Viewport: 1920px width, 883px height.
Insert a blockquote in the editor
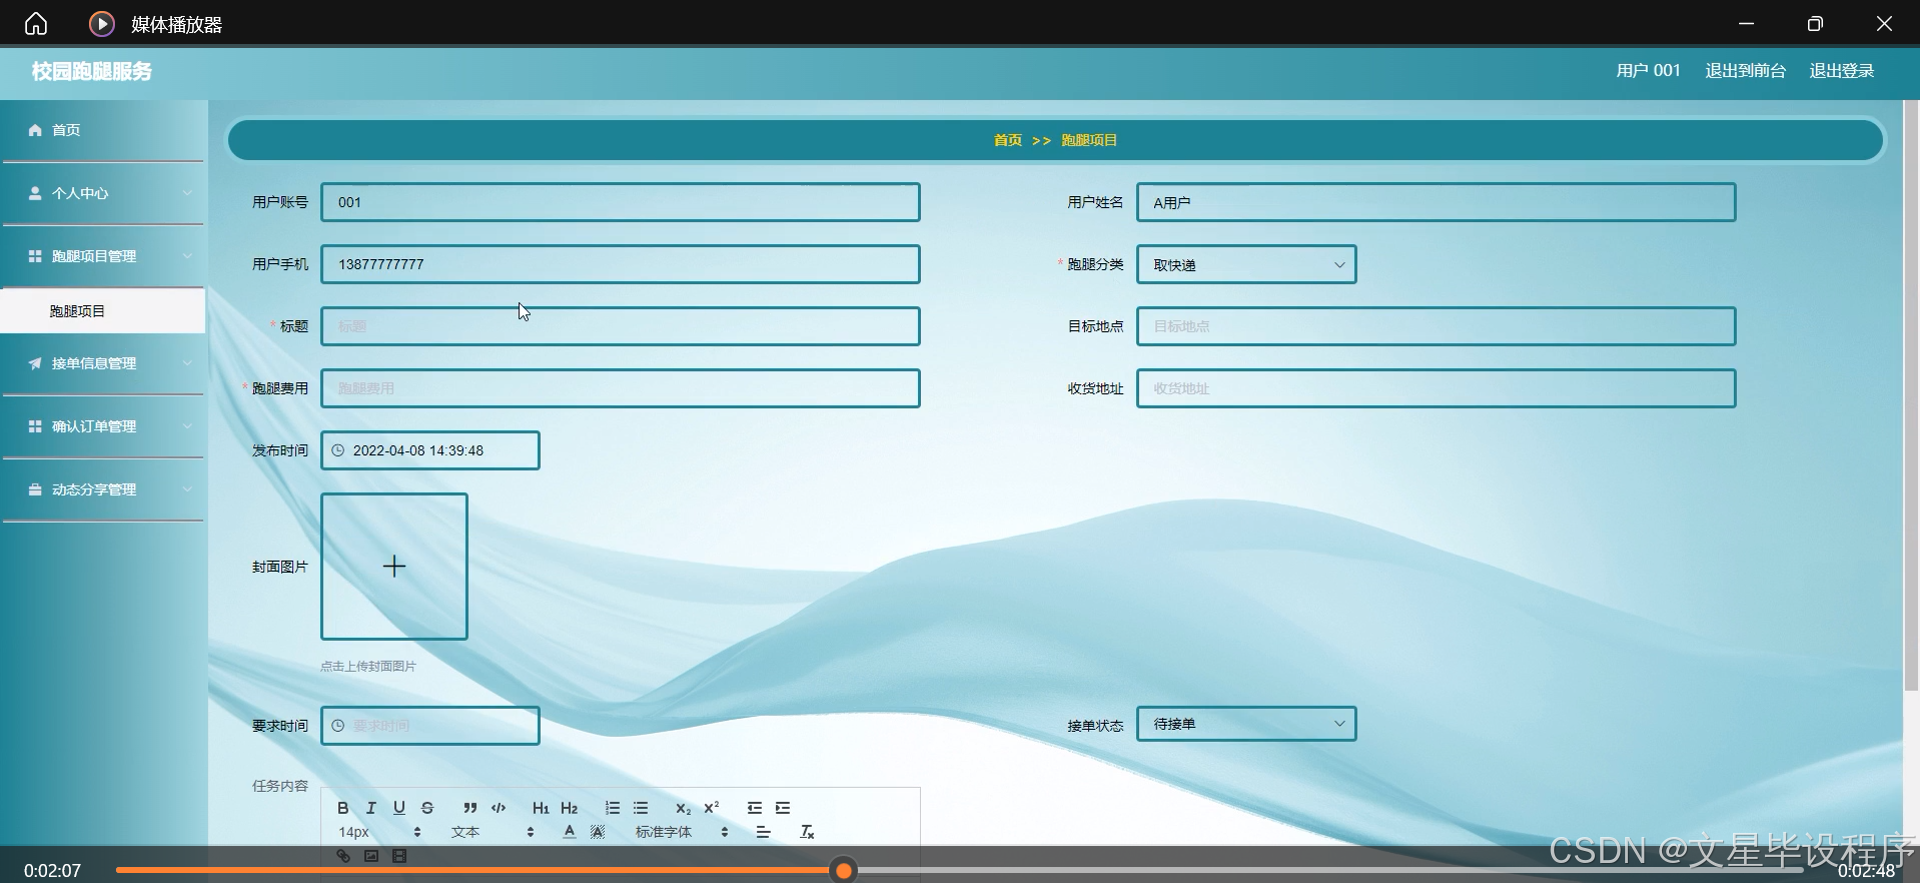470,808
